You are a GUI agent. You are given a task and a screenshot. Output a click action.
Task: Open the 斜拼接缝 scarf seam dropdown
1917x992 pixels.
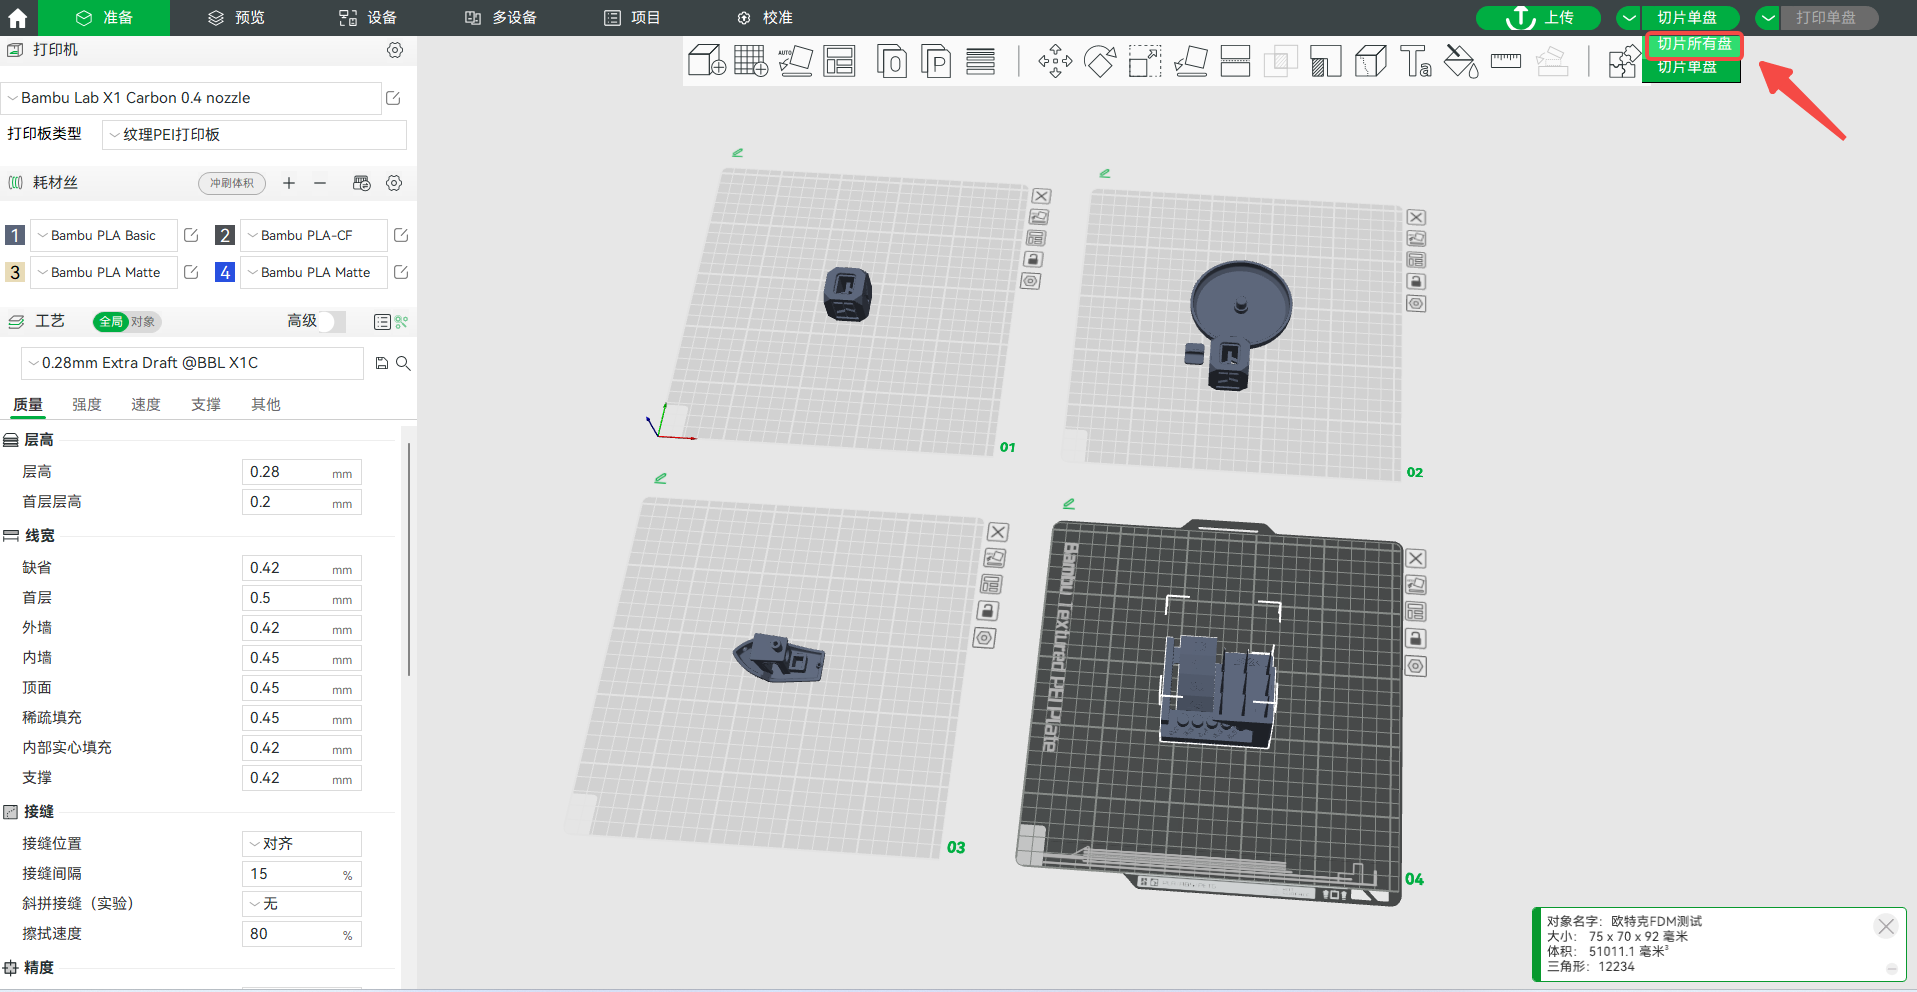click(301, 904)
